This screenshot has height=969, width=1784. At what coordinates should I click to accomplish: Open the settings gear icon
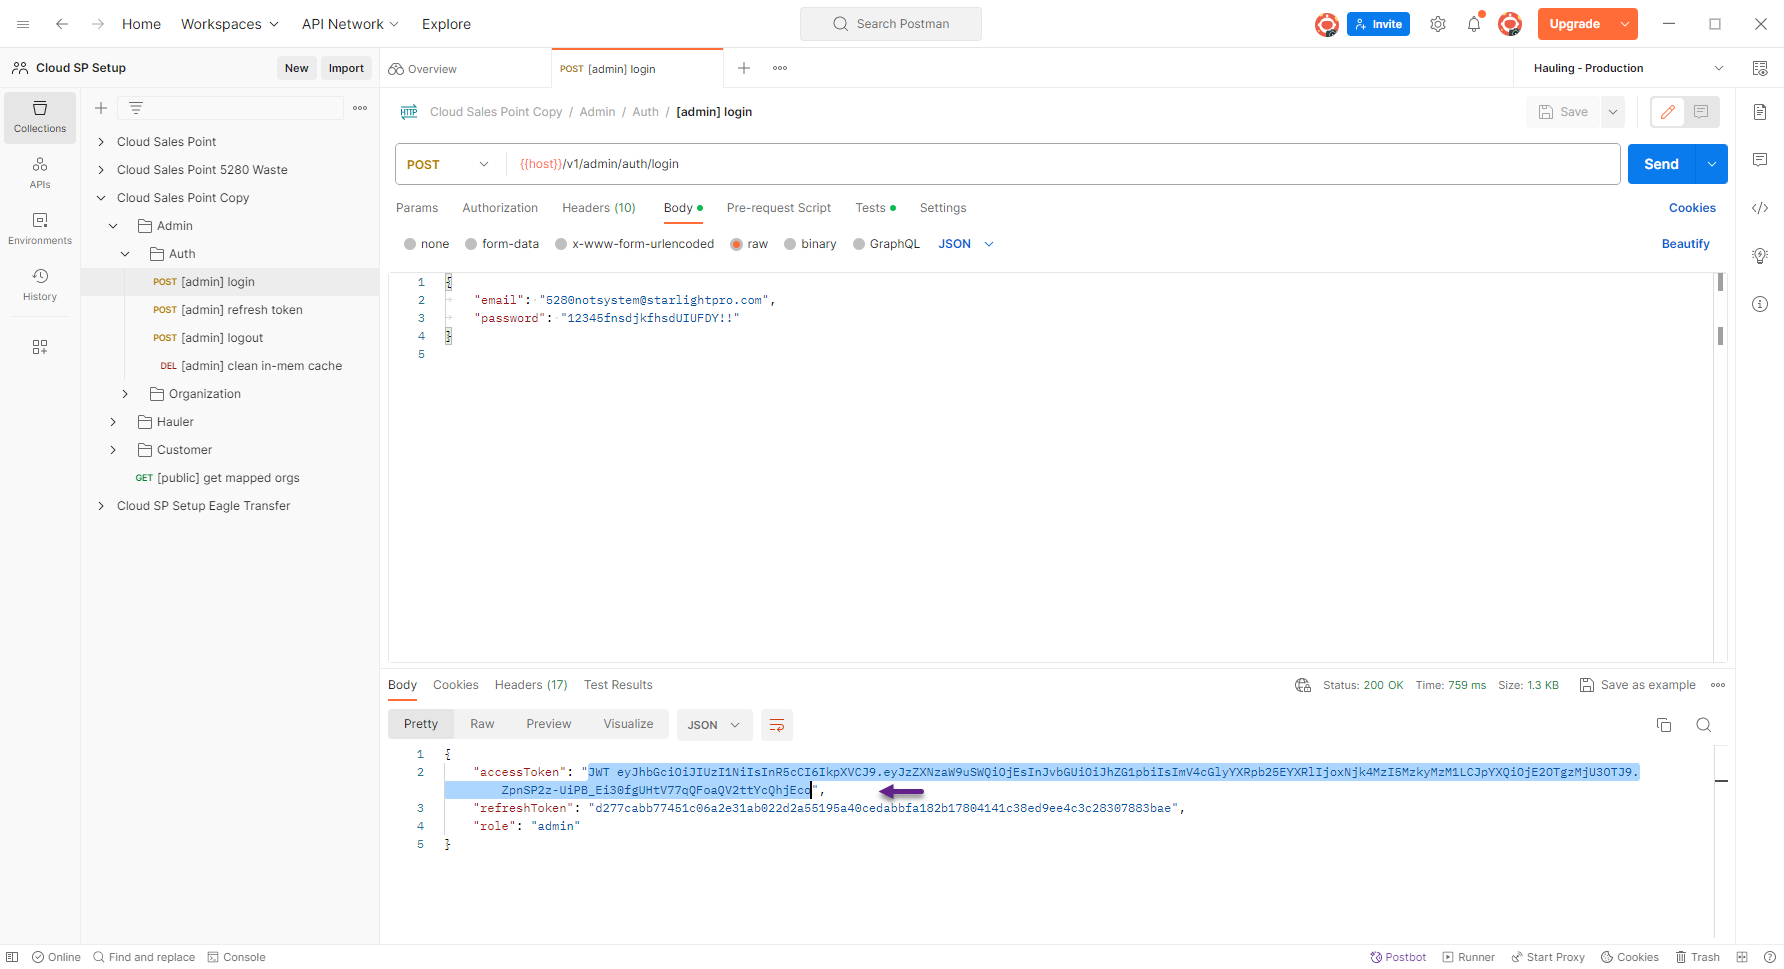1438,24
